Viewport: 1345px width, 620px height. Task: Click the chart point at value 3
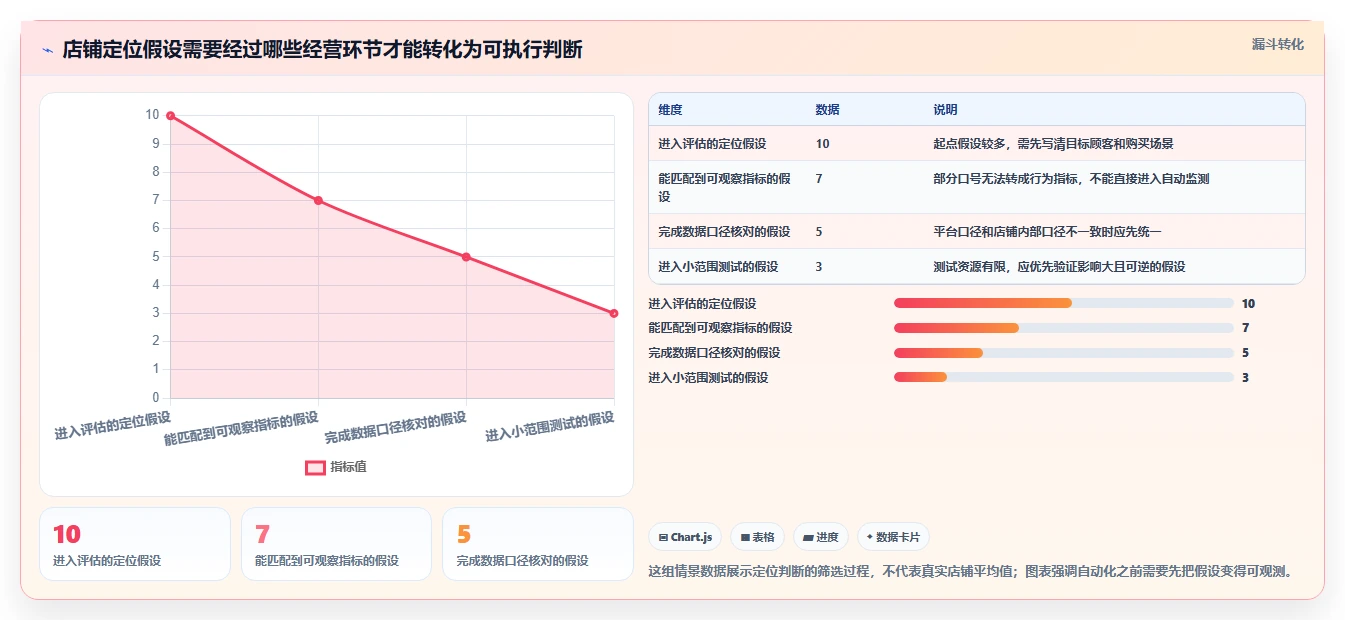click(x=614, y=313)
